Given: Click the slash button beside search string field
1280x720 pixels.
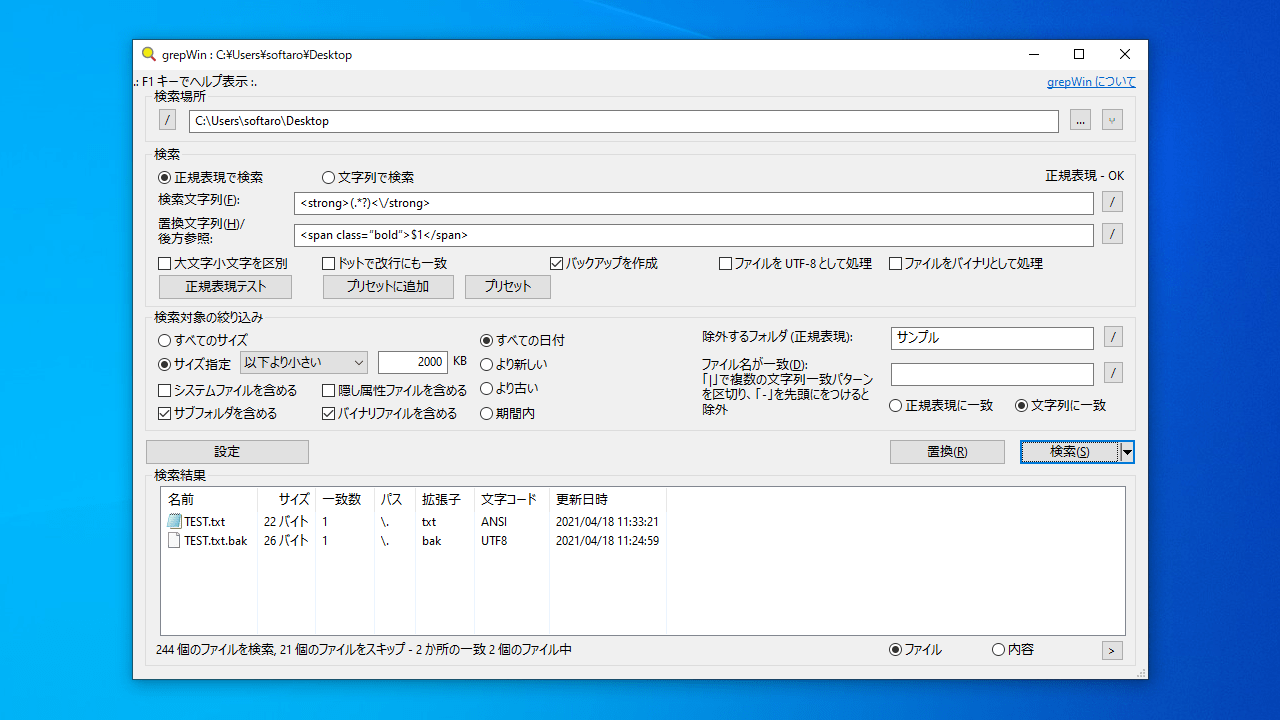Looking at the screenshot, I should [x=1112, y=203].
